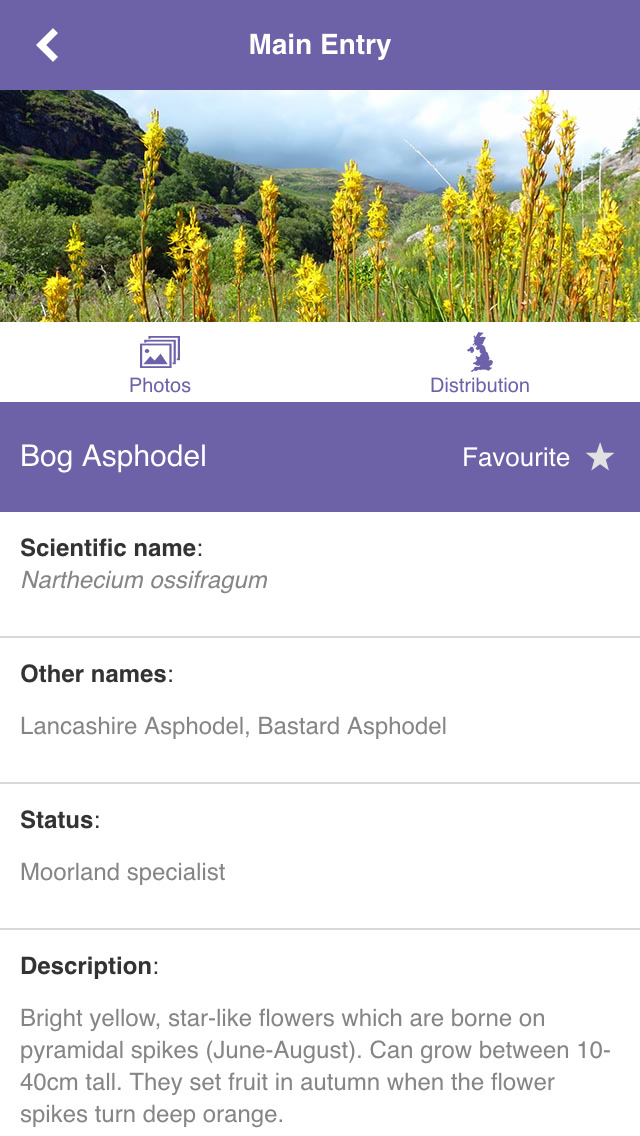Select the Distribution tab label
The image size is (640, 1136).
pos(480,385)
